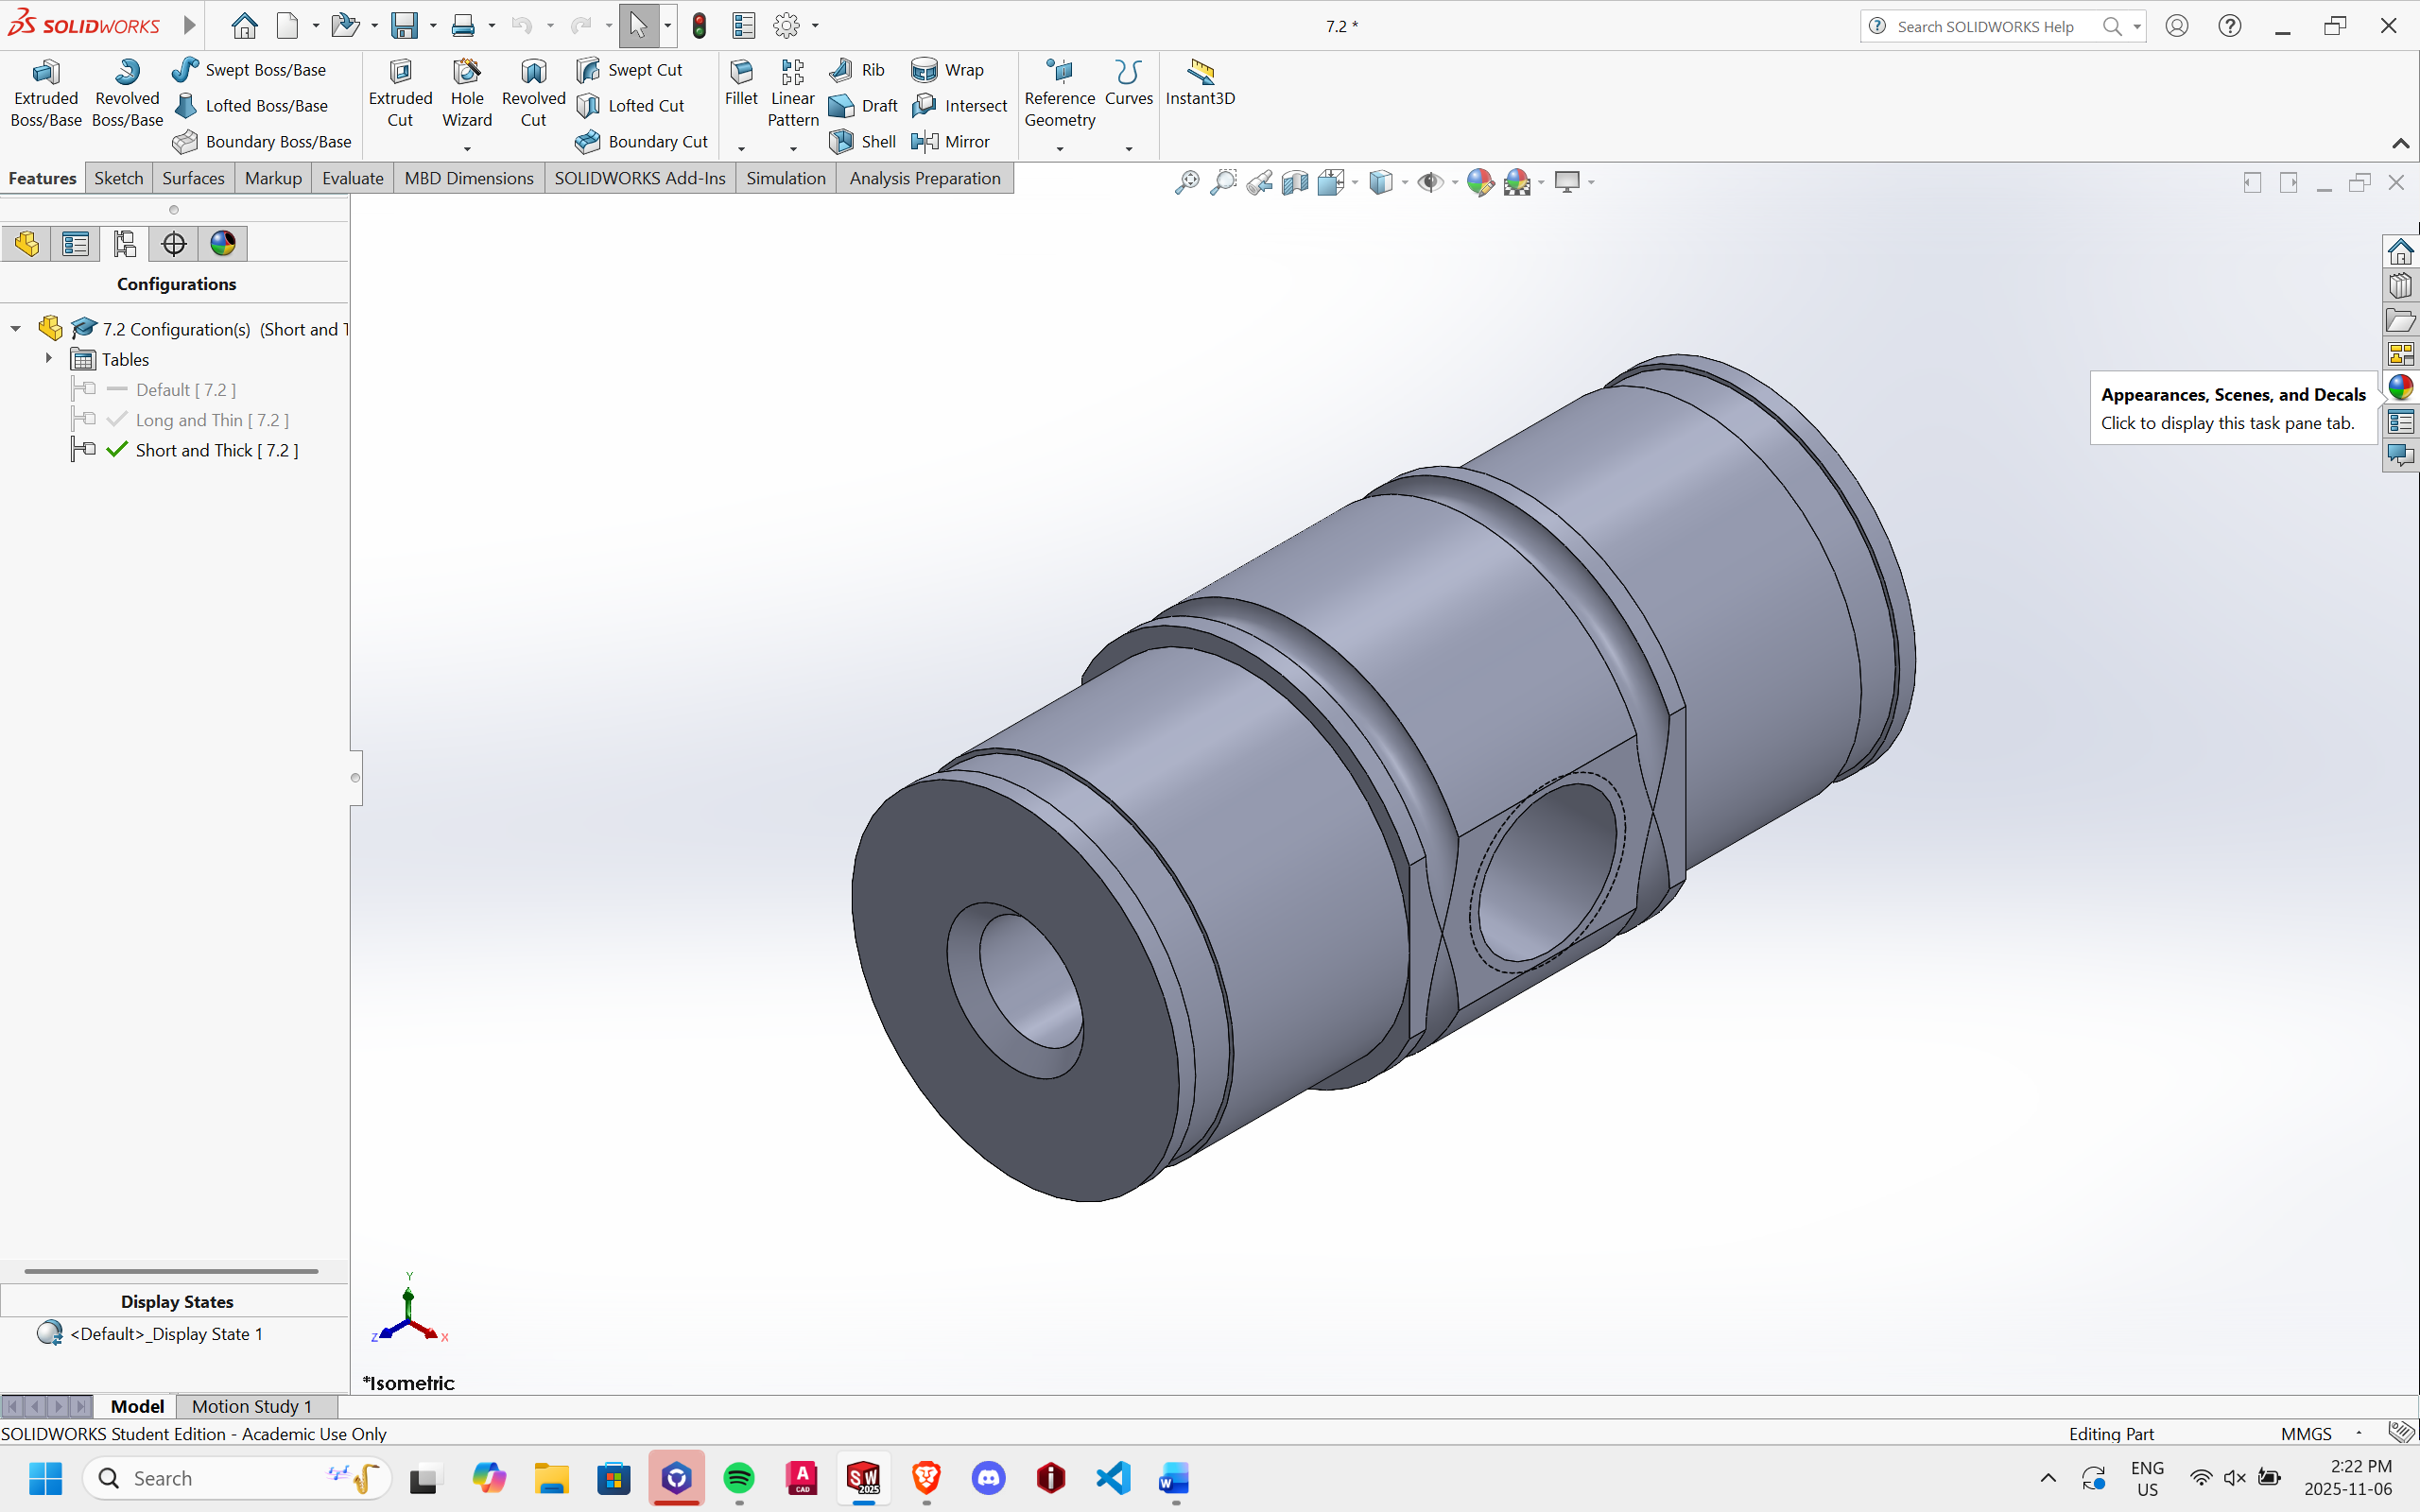Open the Reference Geometry dropdown
The width and height of the screenshot is (2420, 1512).
pos(1060,148)
